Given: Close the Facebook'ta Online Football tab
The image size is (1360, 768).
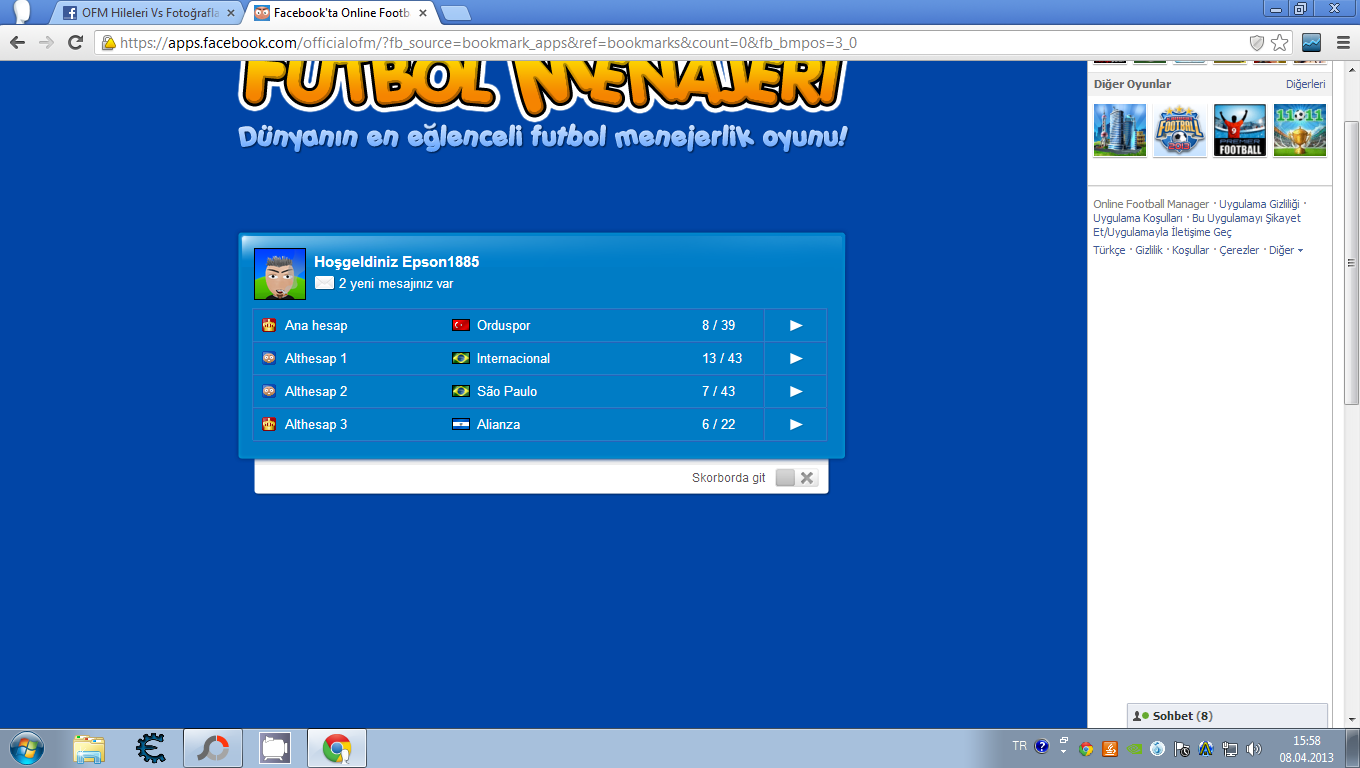Looking at the screenshot, I should (x=422, y=13).
